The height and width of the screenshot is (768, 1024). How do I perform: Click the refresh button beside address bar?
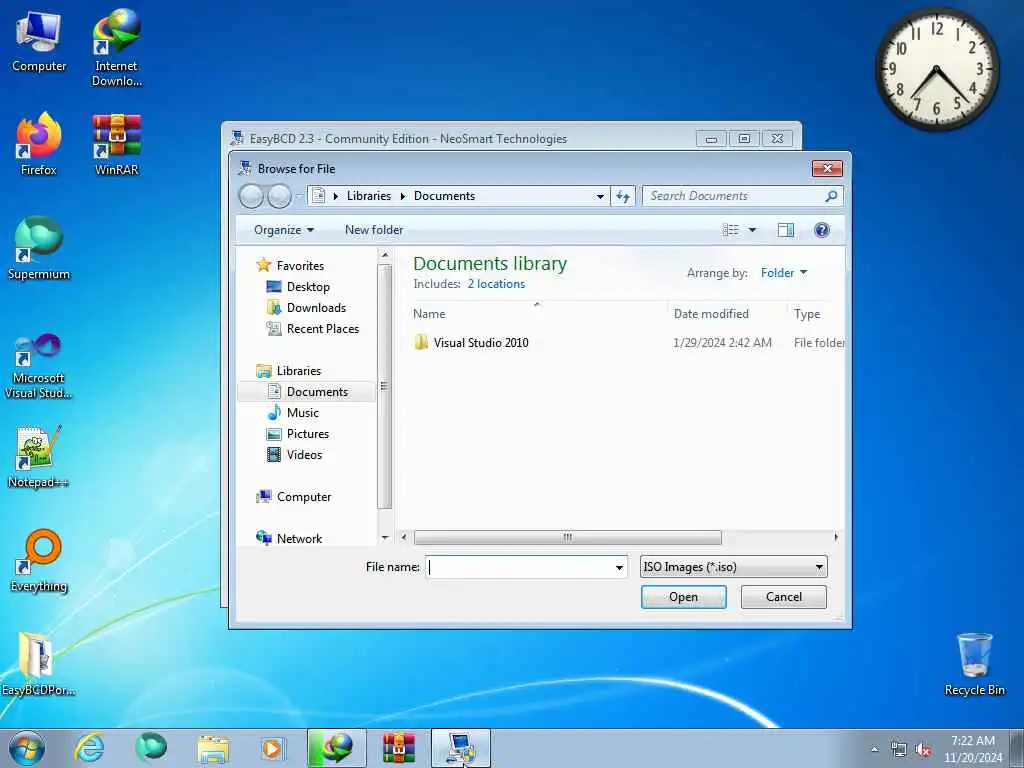[x=623, y=196]
